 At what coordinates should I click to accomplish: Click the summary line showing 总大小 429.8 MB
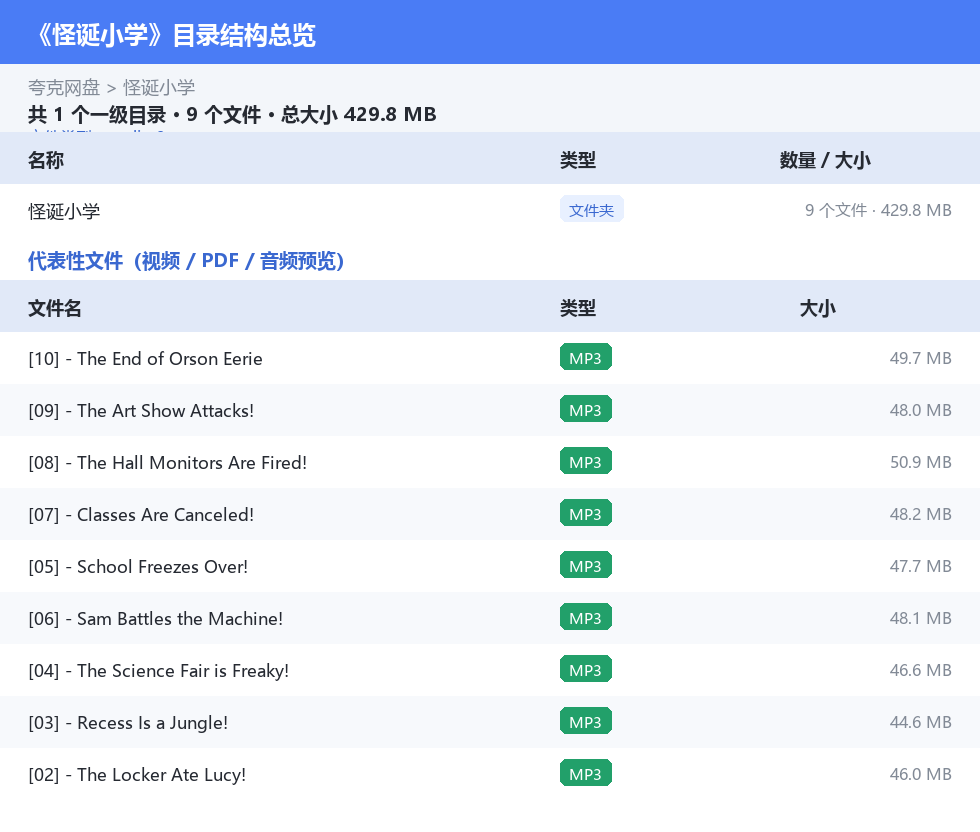(232, 114)
